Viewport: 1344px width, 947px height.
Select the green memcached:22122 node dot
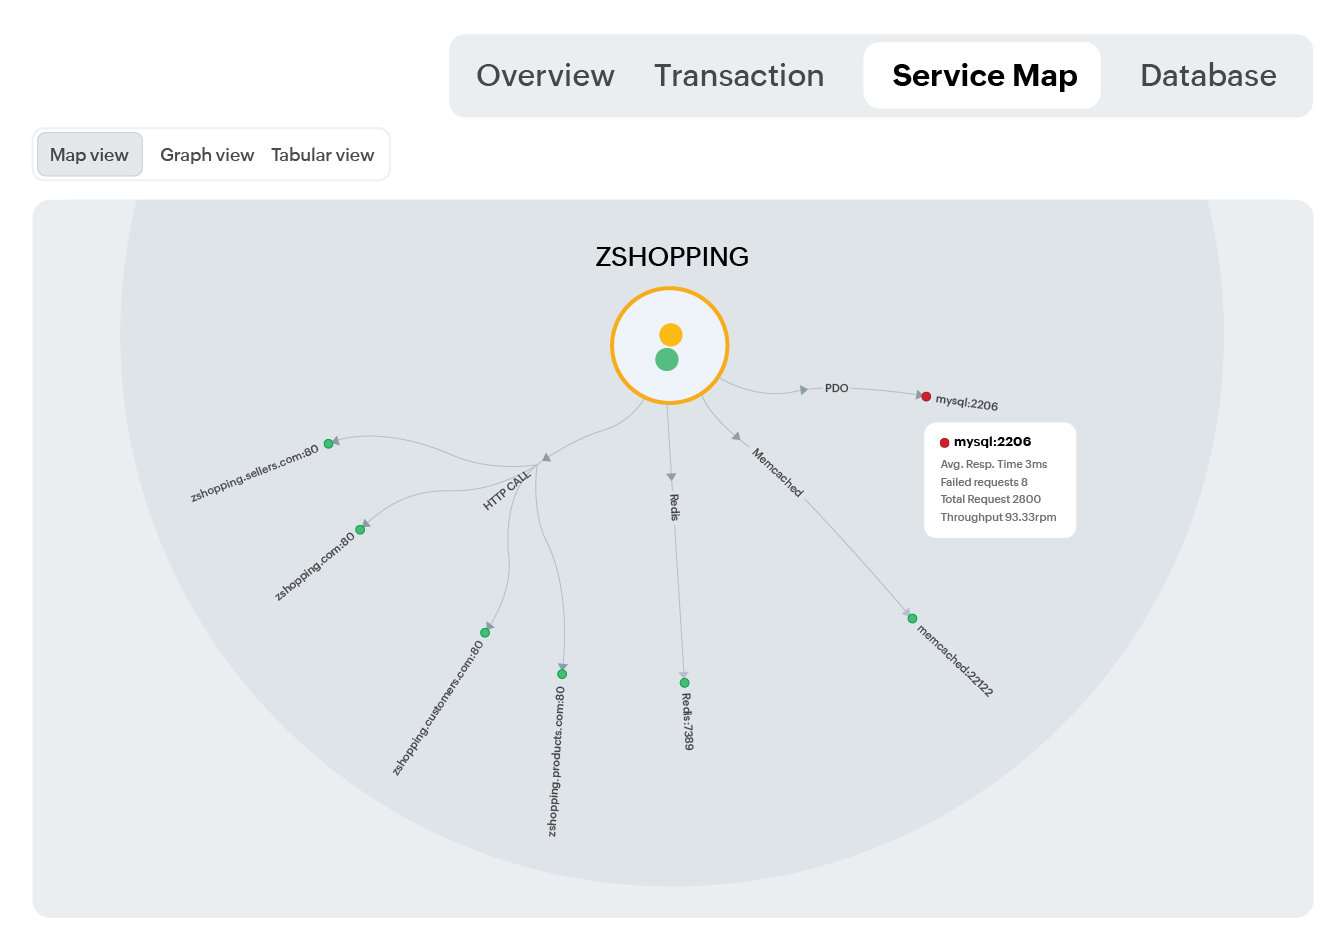[x=912, y=618]
